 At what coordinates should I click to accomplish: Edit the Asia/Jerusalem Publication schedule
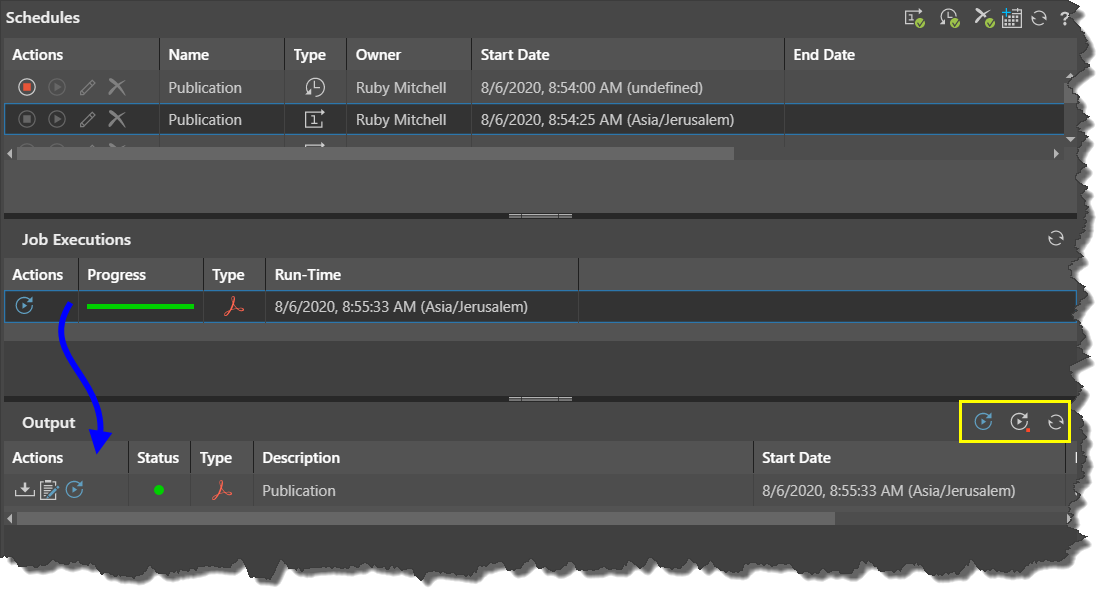87,120
